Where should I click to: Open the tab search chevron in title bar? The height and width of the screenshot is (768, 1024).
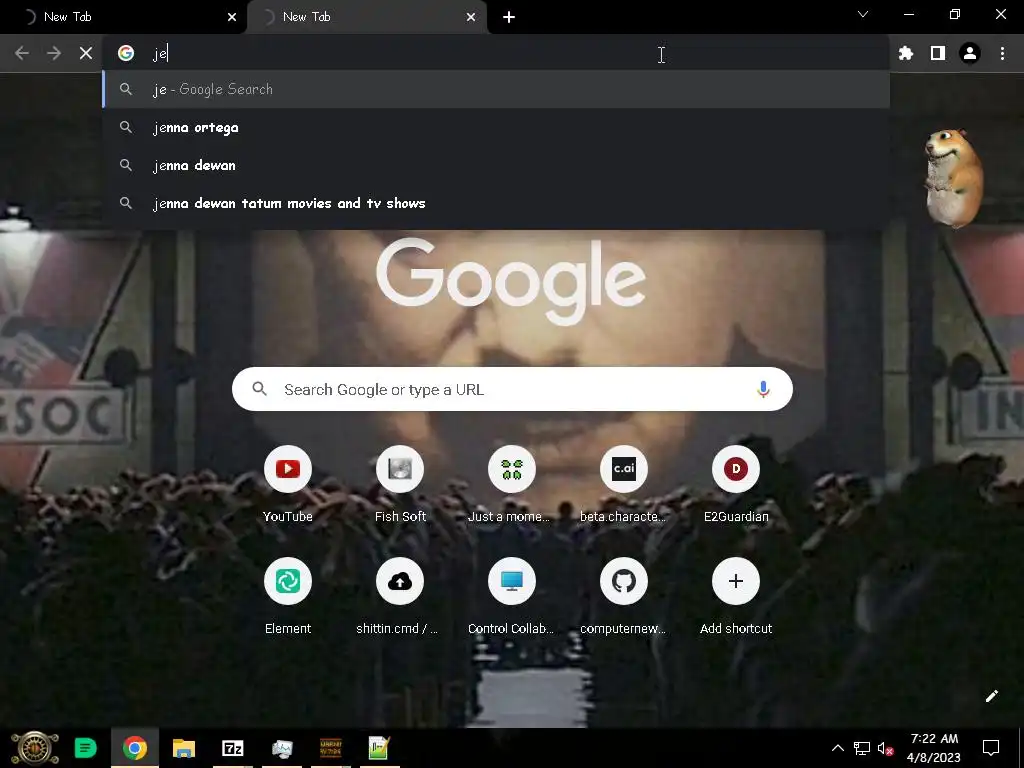click(x=863, y=14)
